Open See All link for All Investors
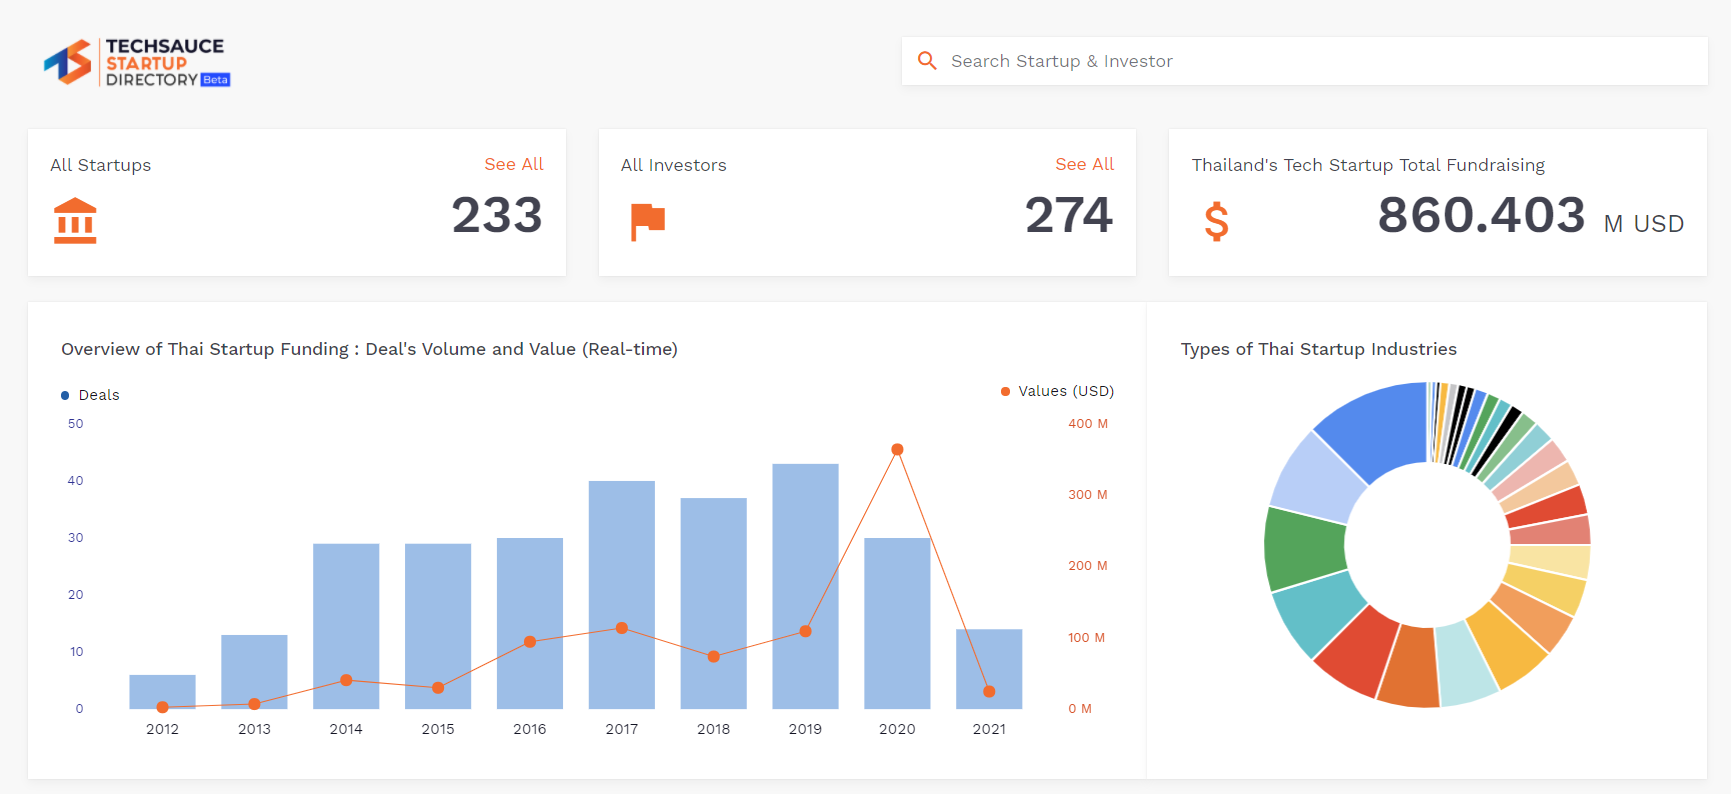This screenshot has height=794, width=1731. (1084, 164)
